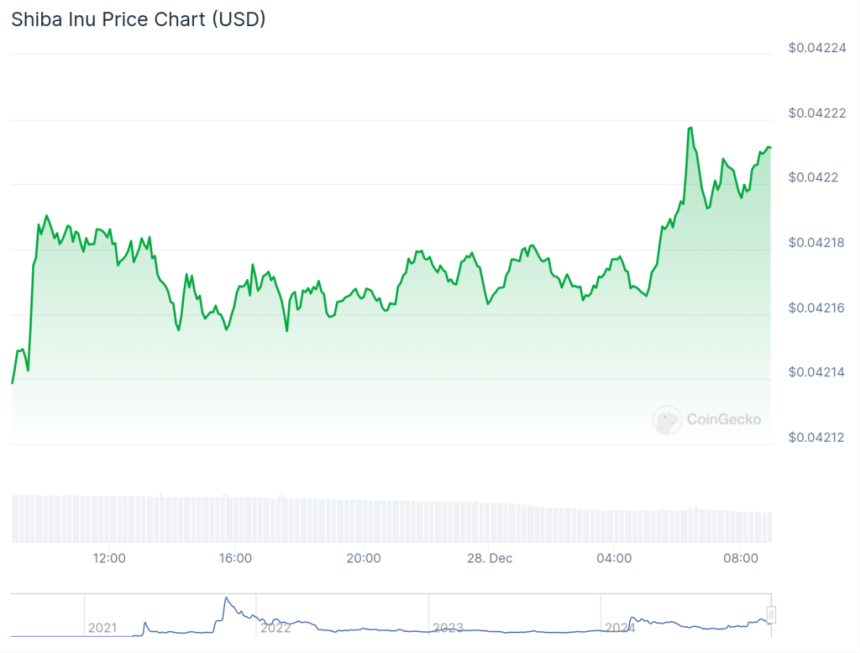Click the $0.04212 price axis label
Screen dimensions: 860x653
(x=817, y=437)
